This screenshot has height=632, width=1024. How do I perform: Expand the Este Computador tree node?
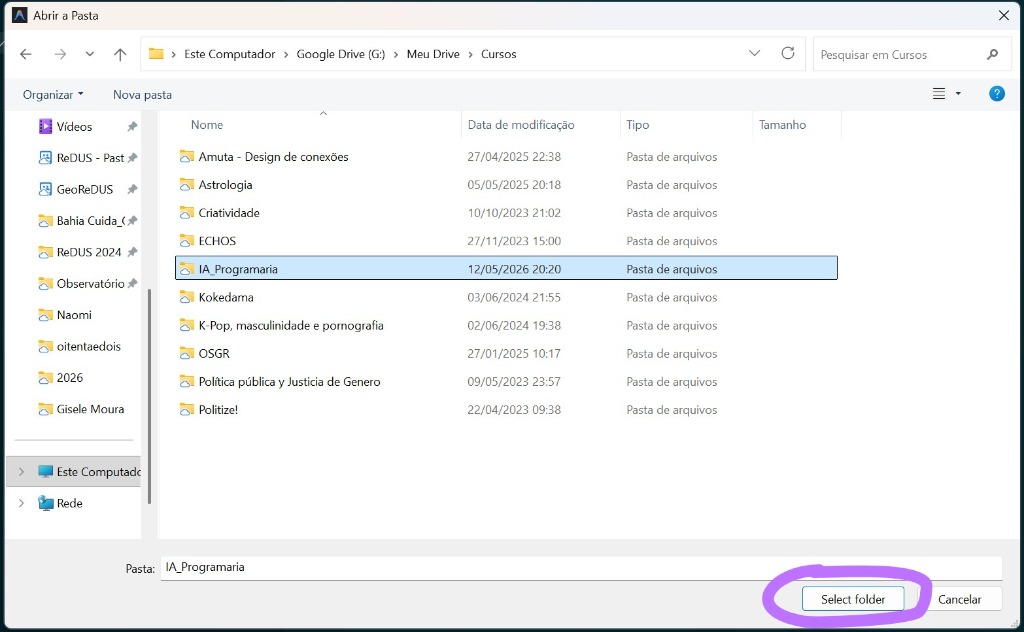pos(21,471)
